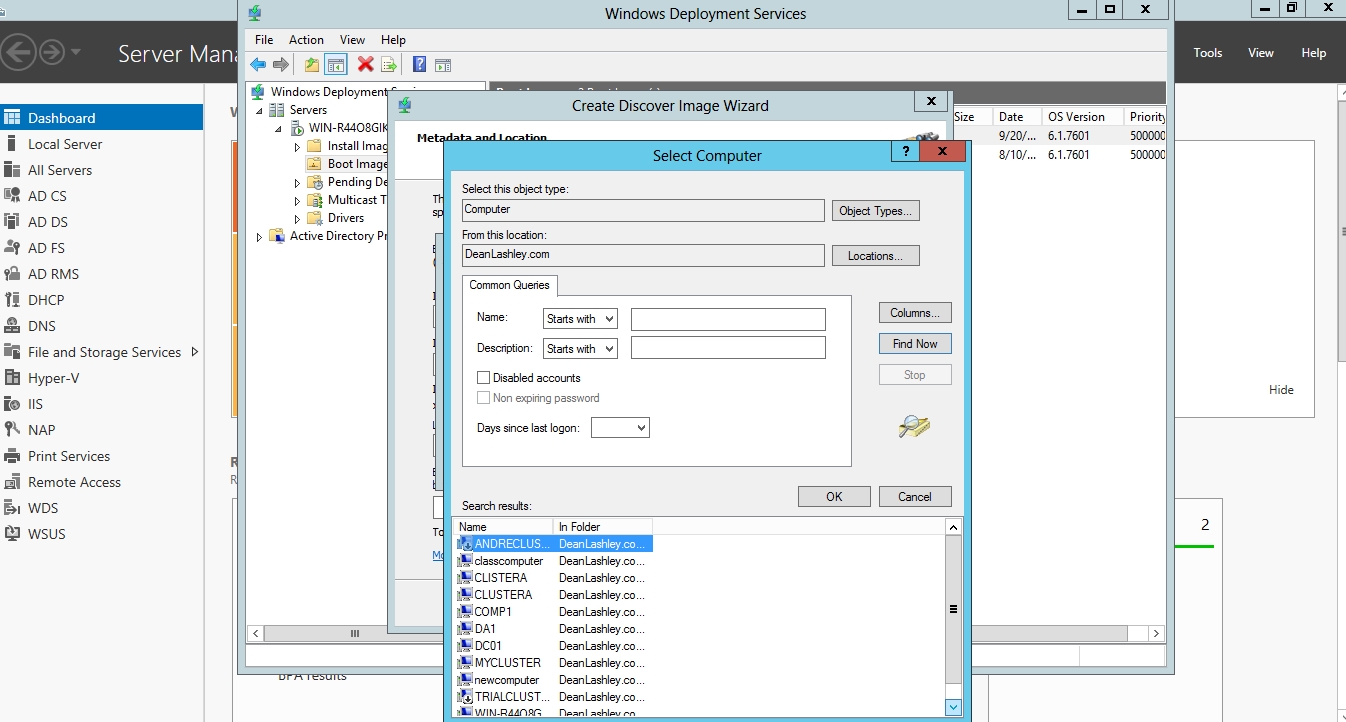The height and width of the screenshot is (722, 1346).
Task: Click the Export List toolbar icon
Action: [389, 65]
